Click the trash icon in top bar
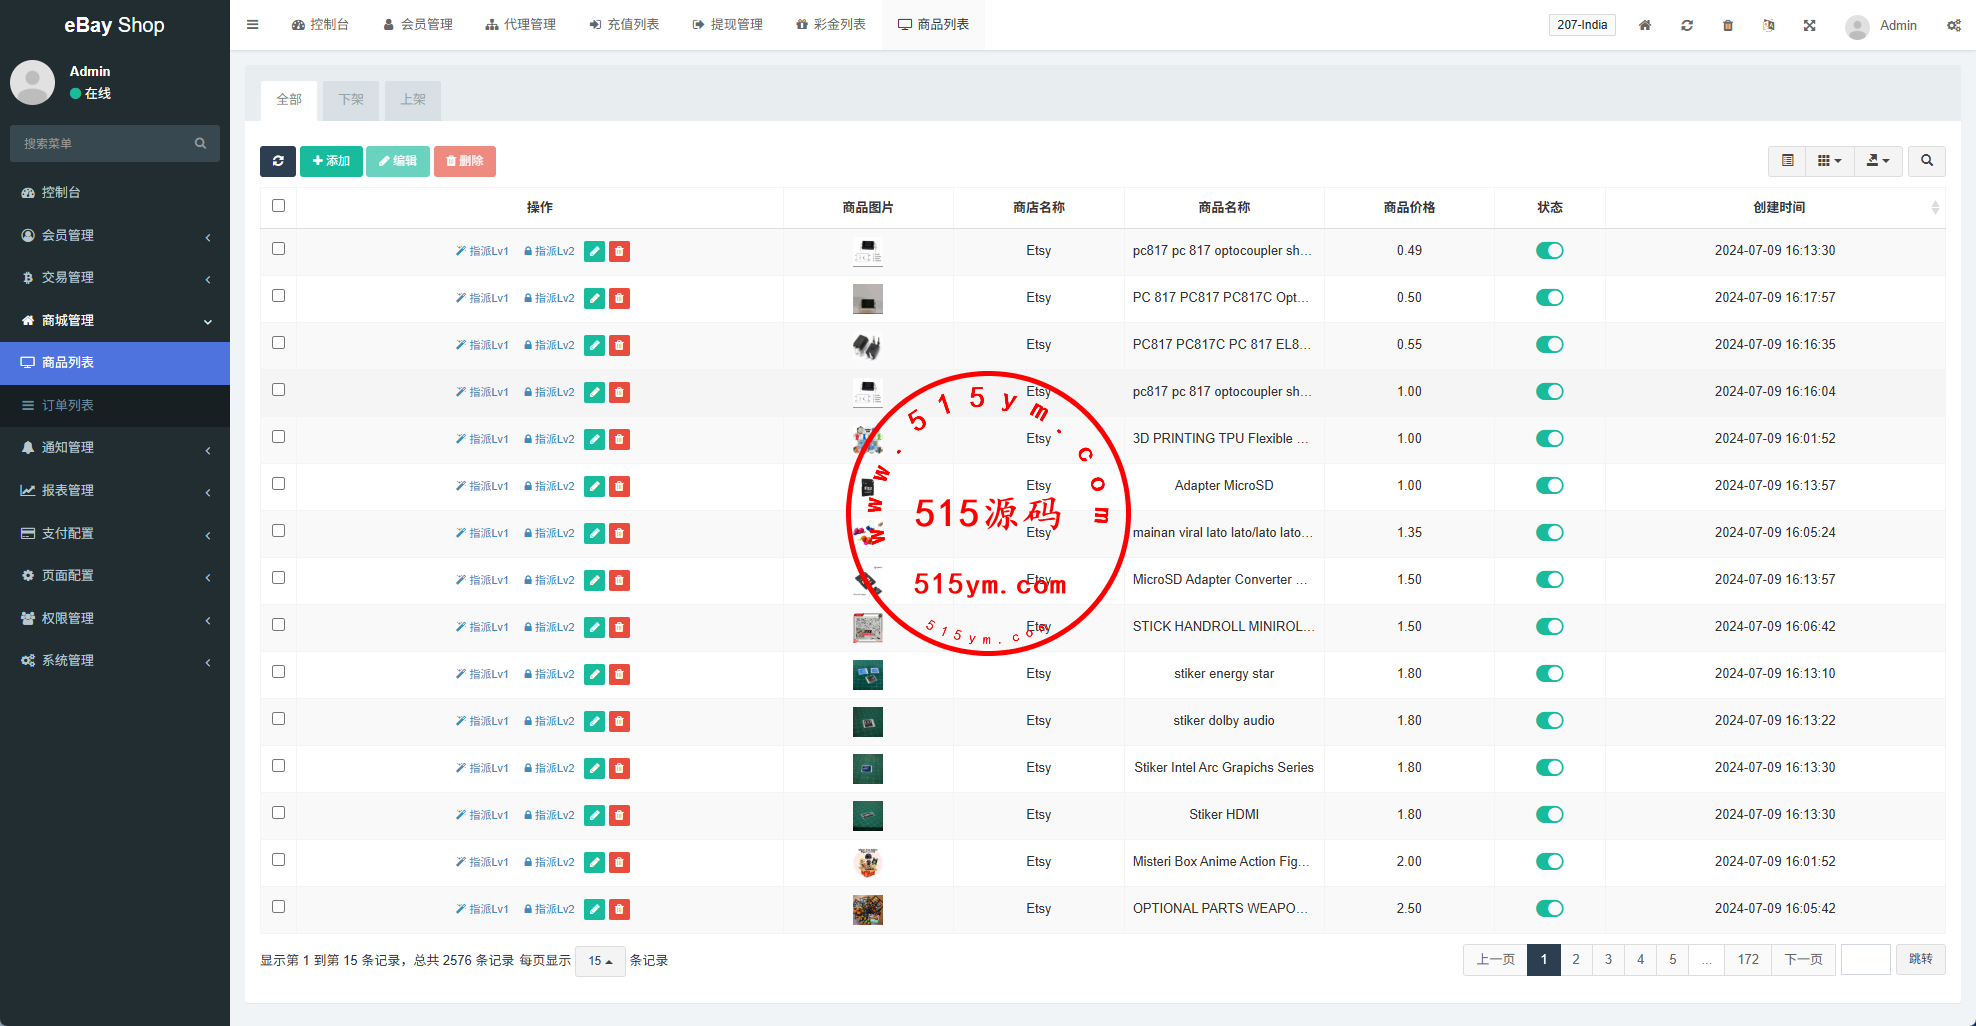1976x1026 pixels. [x=1727, y=25]
